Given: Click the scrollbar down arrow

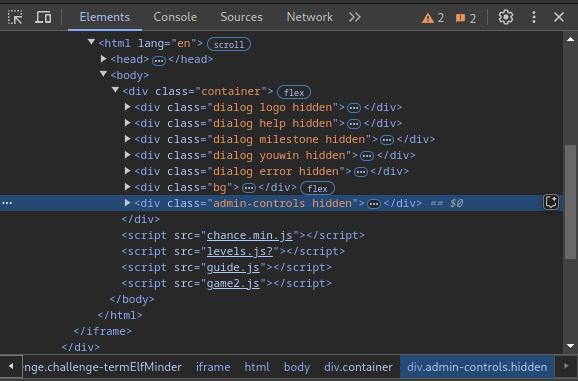Looking at the screenshot, I should (570, 346).
